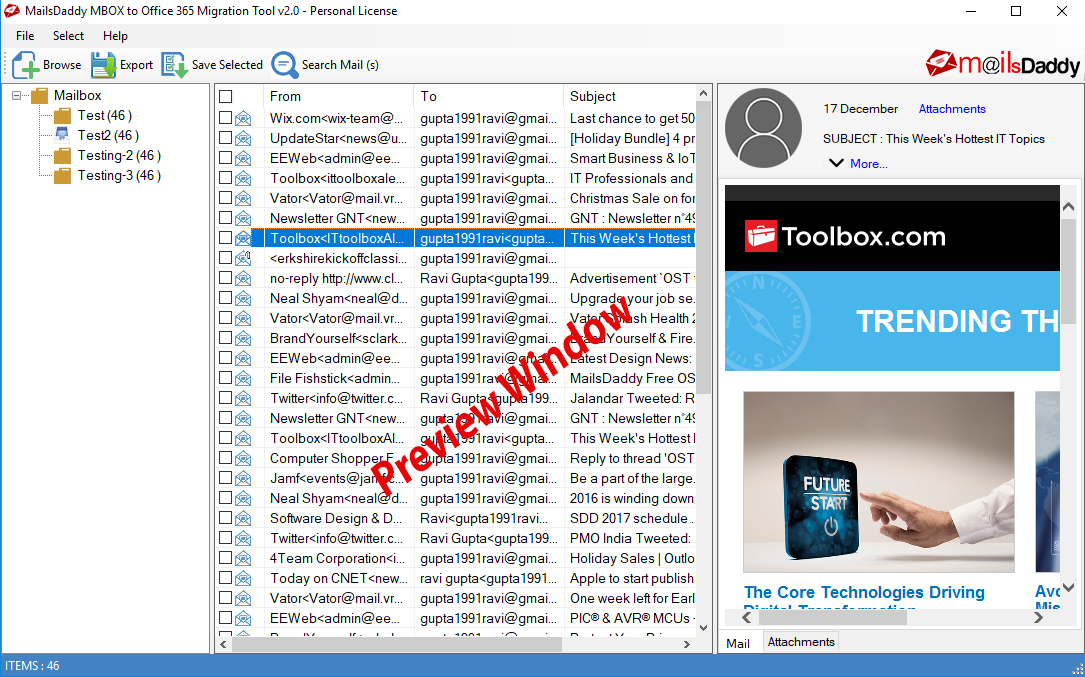The height and width of the screenshot is (677, 1085).
Task: Click the MailsDaddy logo
Action: [x=1003, y=64]
